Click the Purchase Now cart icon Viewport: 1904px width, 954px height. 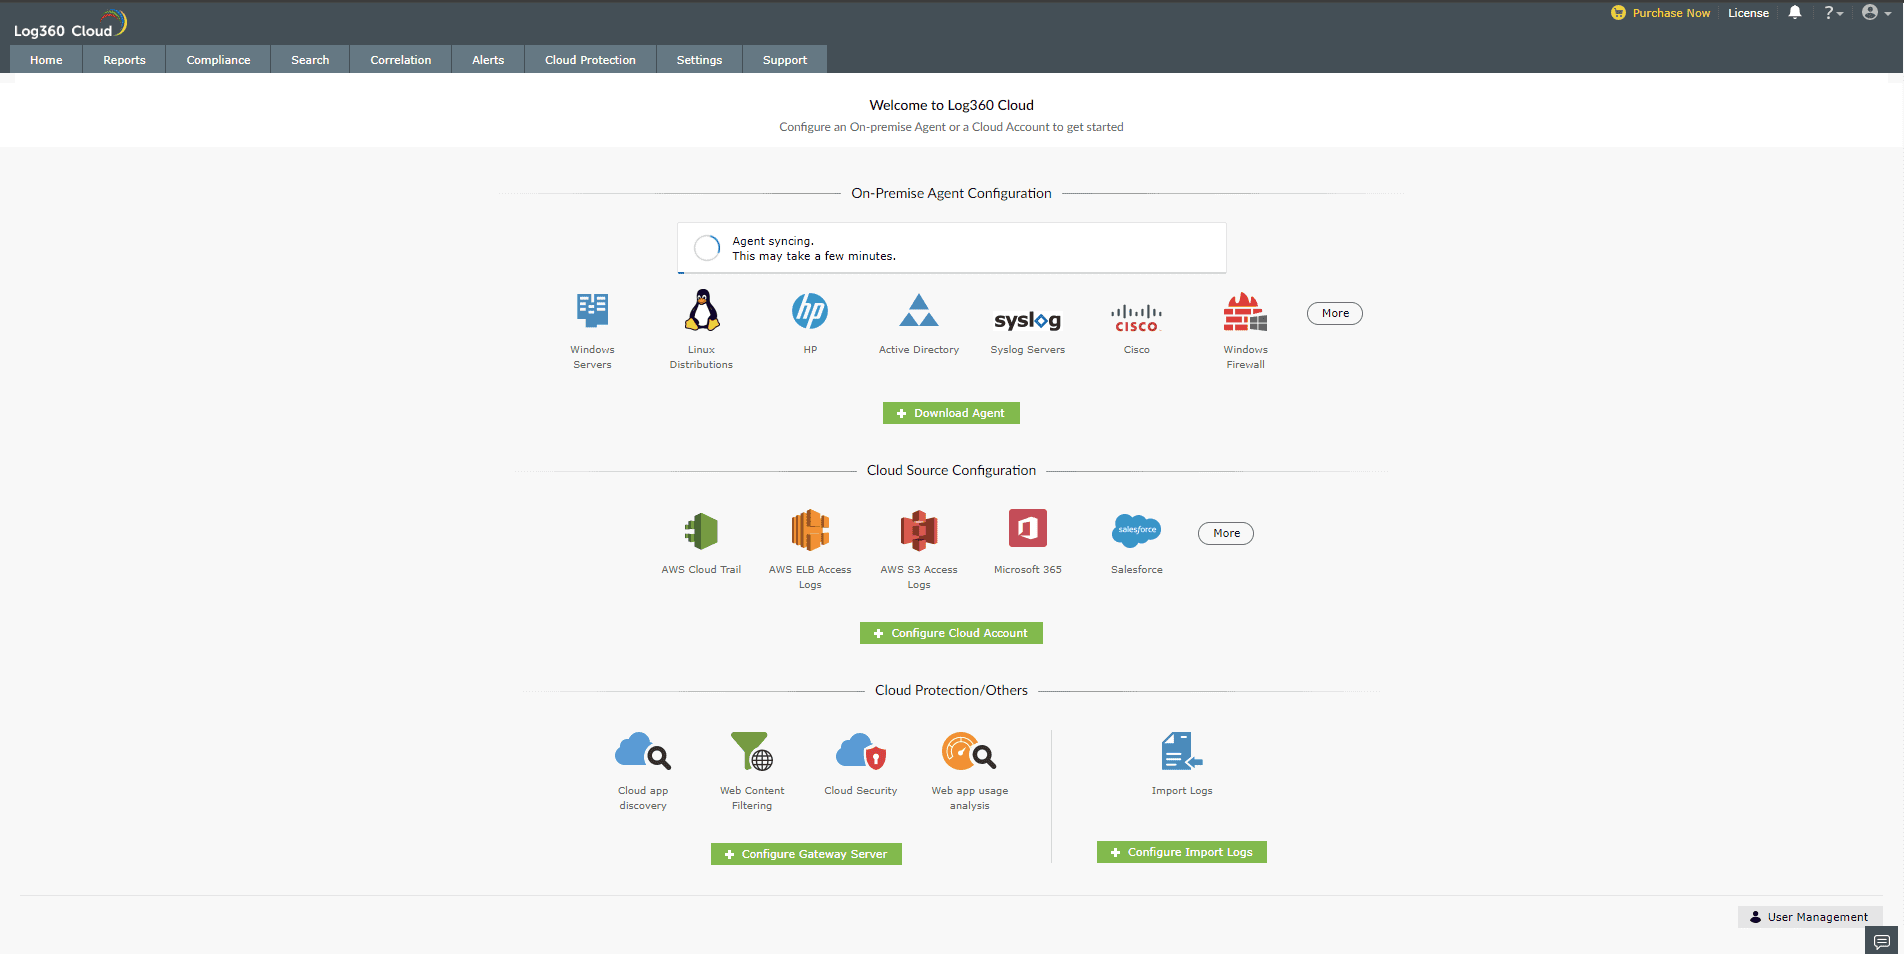[1618, 13]
